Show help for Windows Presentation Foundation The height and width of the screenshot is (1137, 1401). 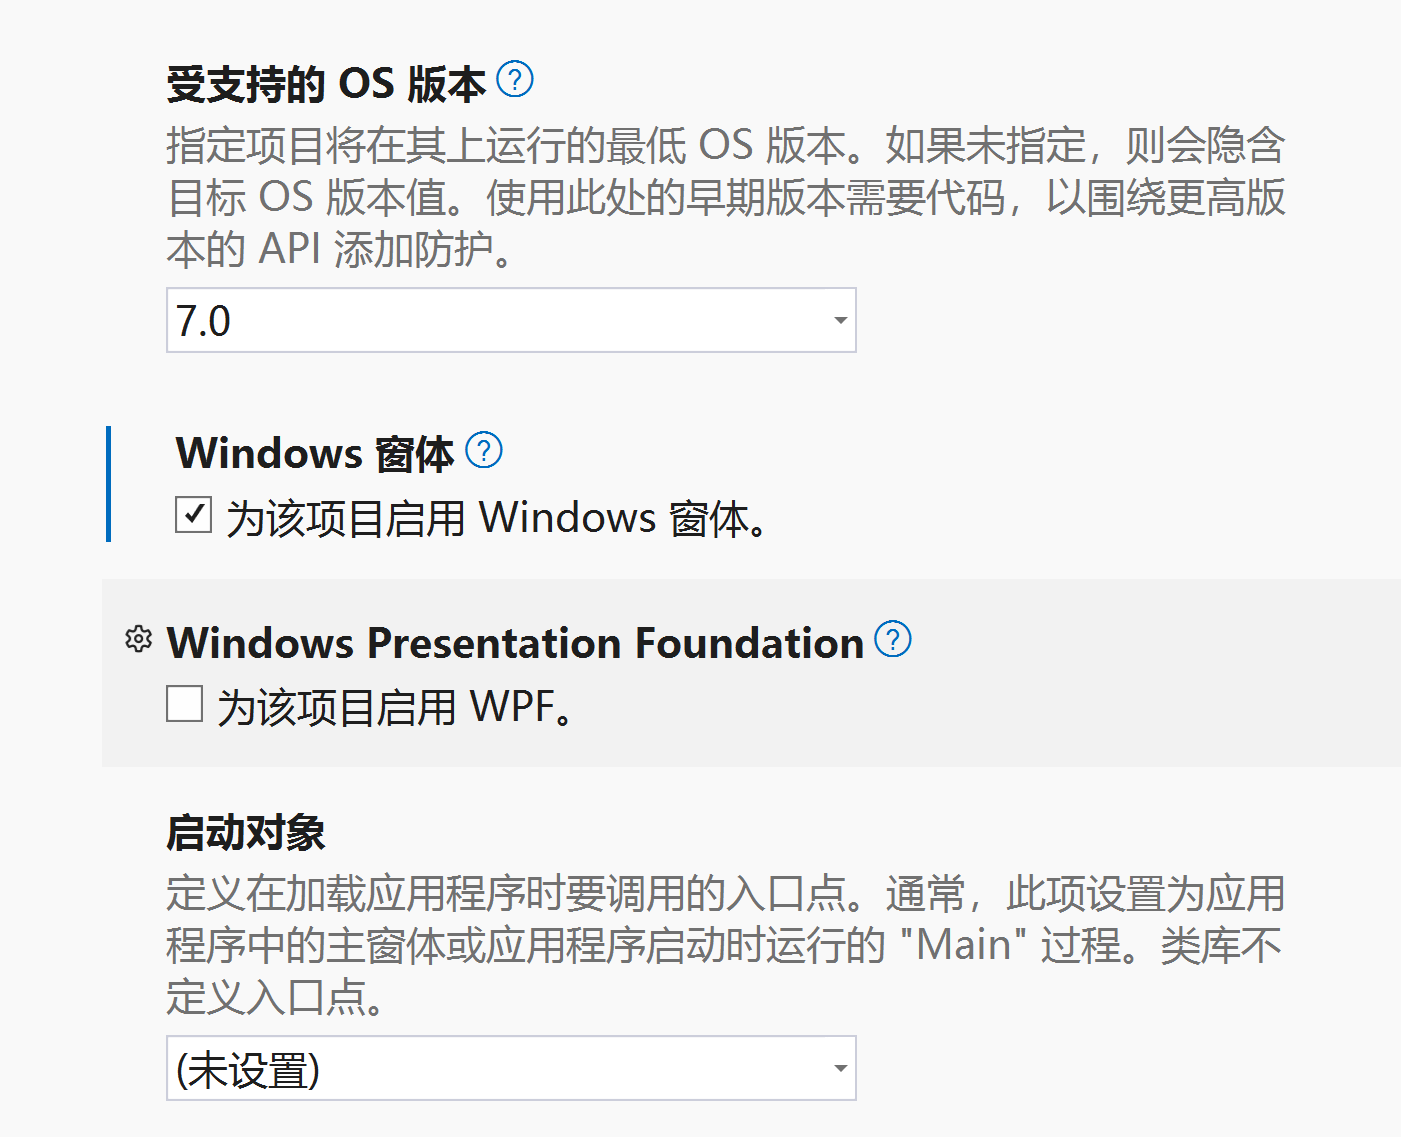coord(893,639)
